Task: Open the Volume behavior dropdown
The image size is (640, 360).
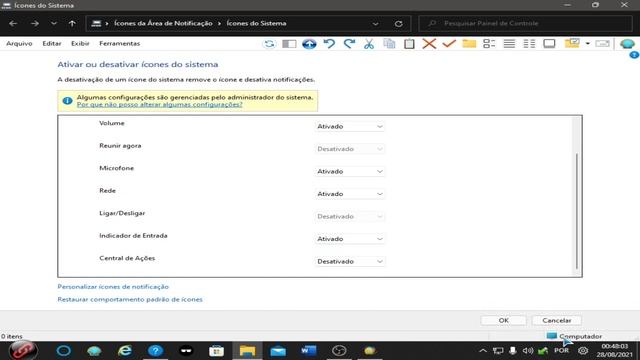Action: coord(350,127)
